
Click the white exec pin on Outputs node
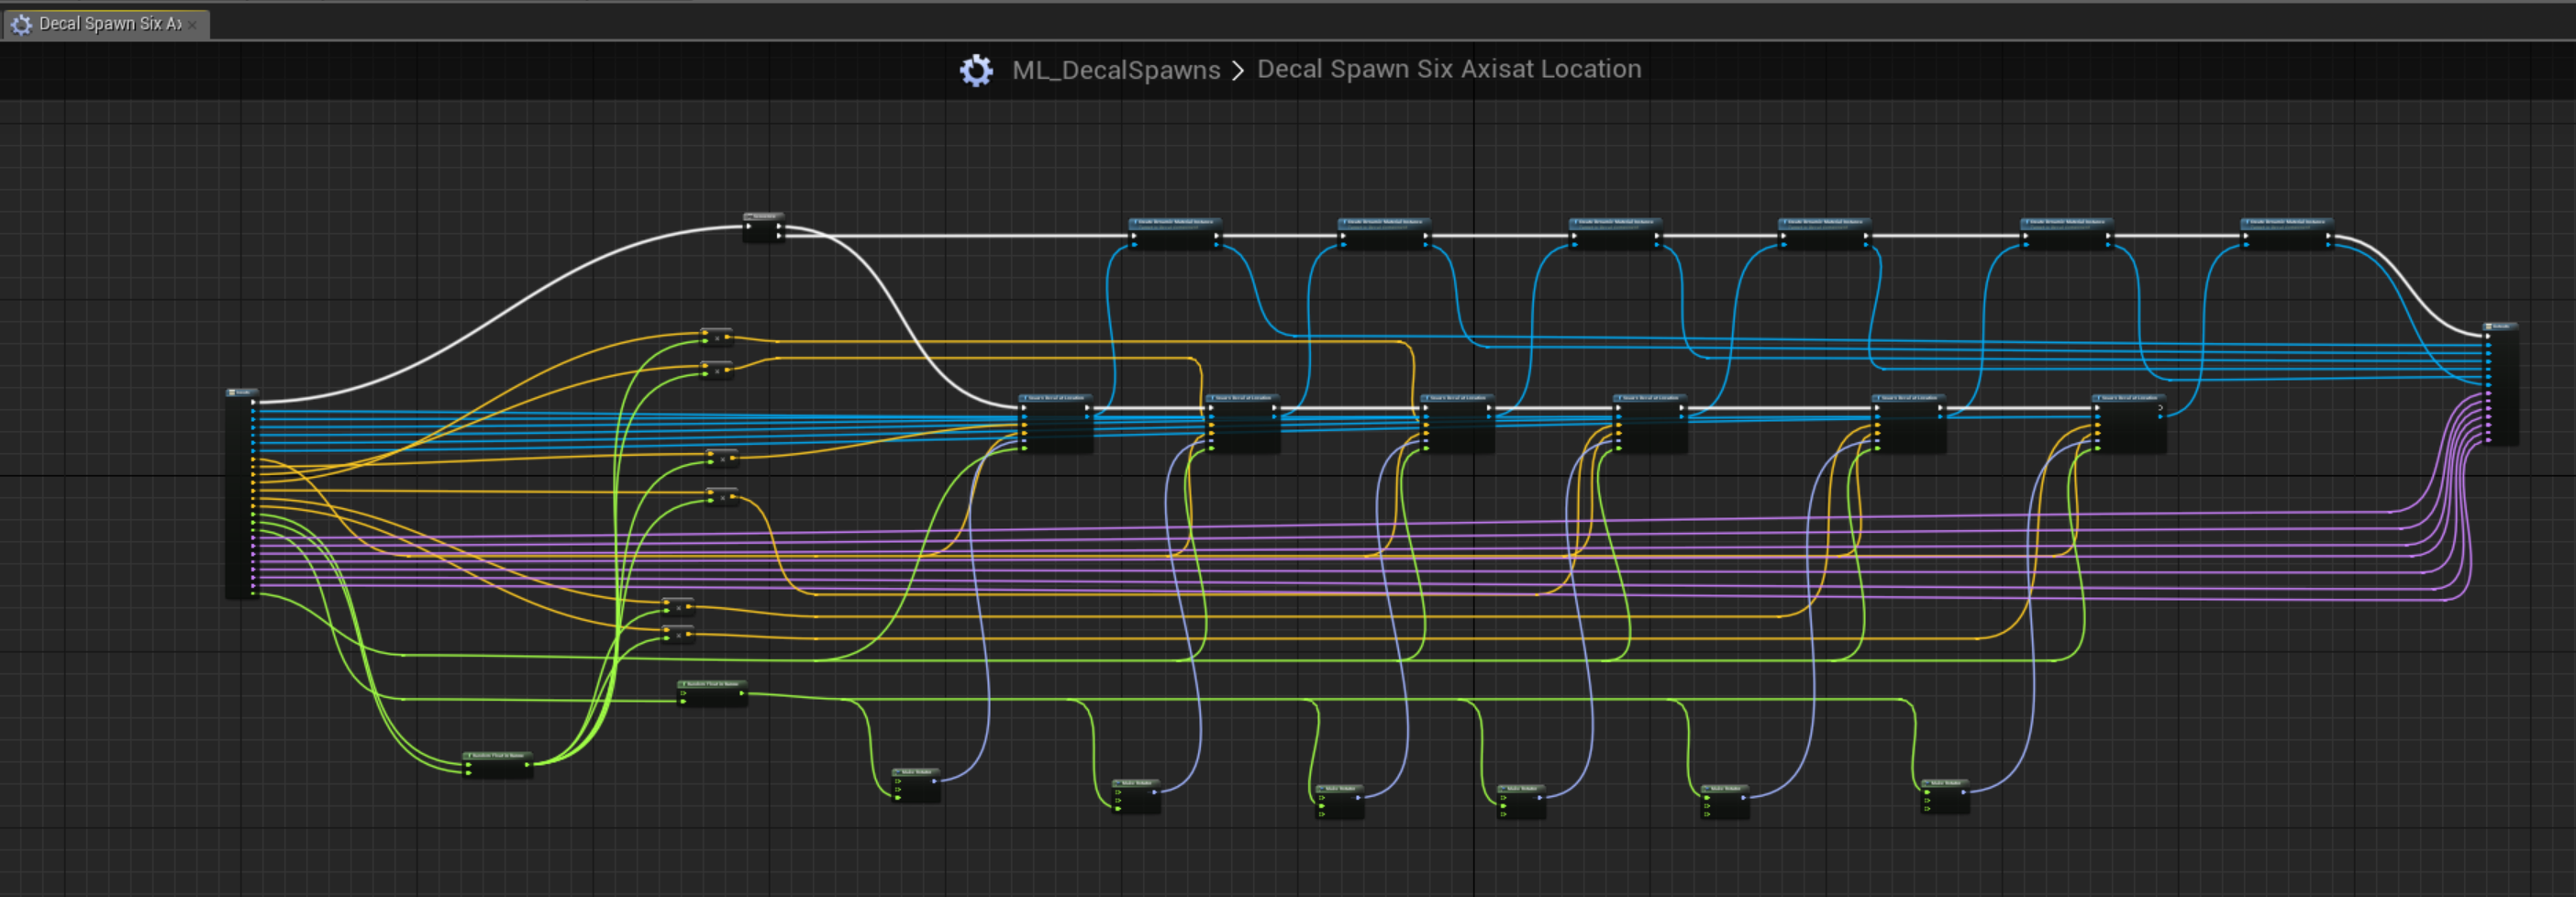click(2488, 336)
